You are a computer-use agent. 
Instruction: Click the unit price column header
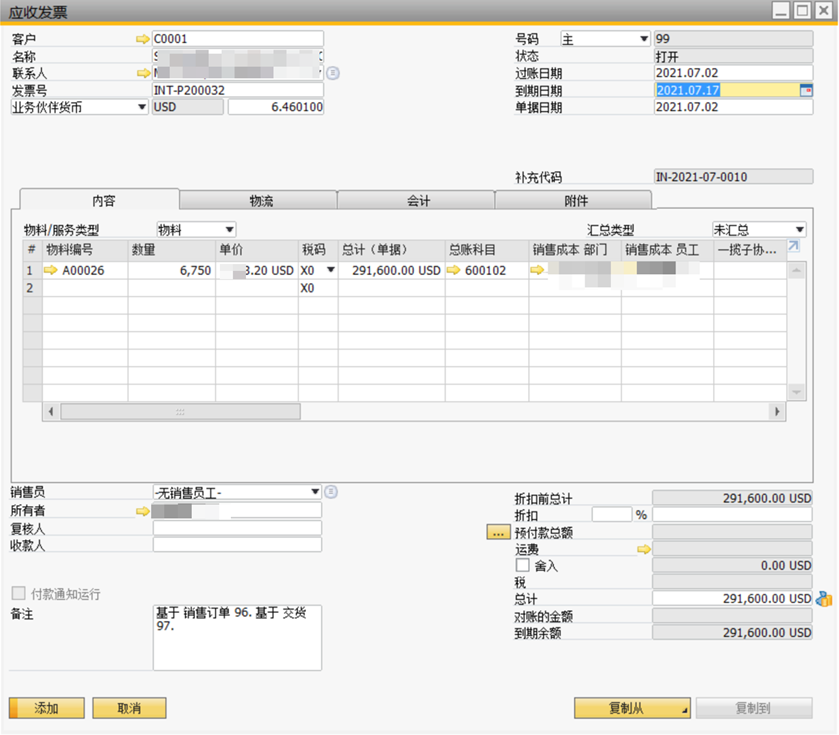coord(257,250)
